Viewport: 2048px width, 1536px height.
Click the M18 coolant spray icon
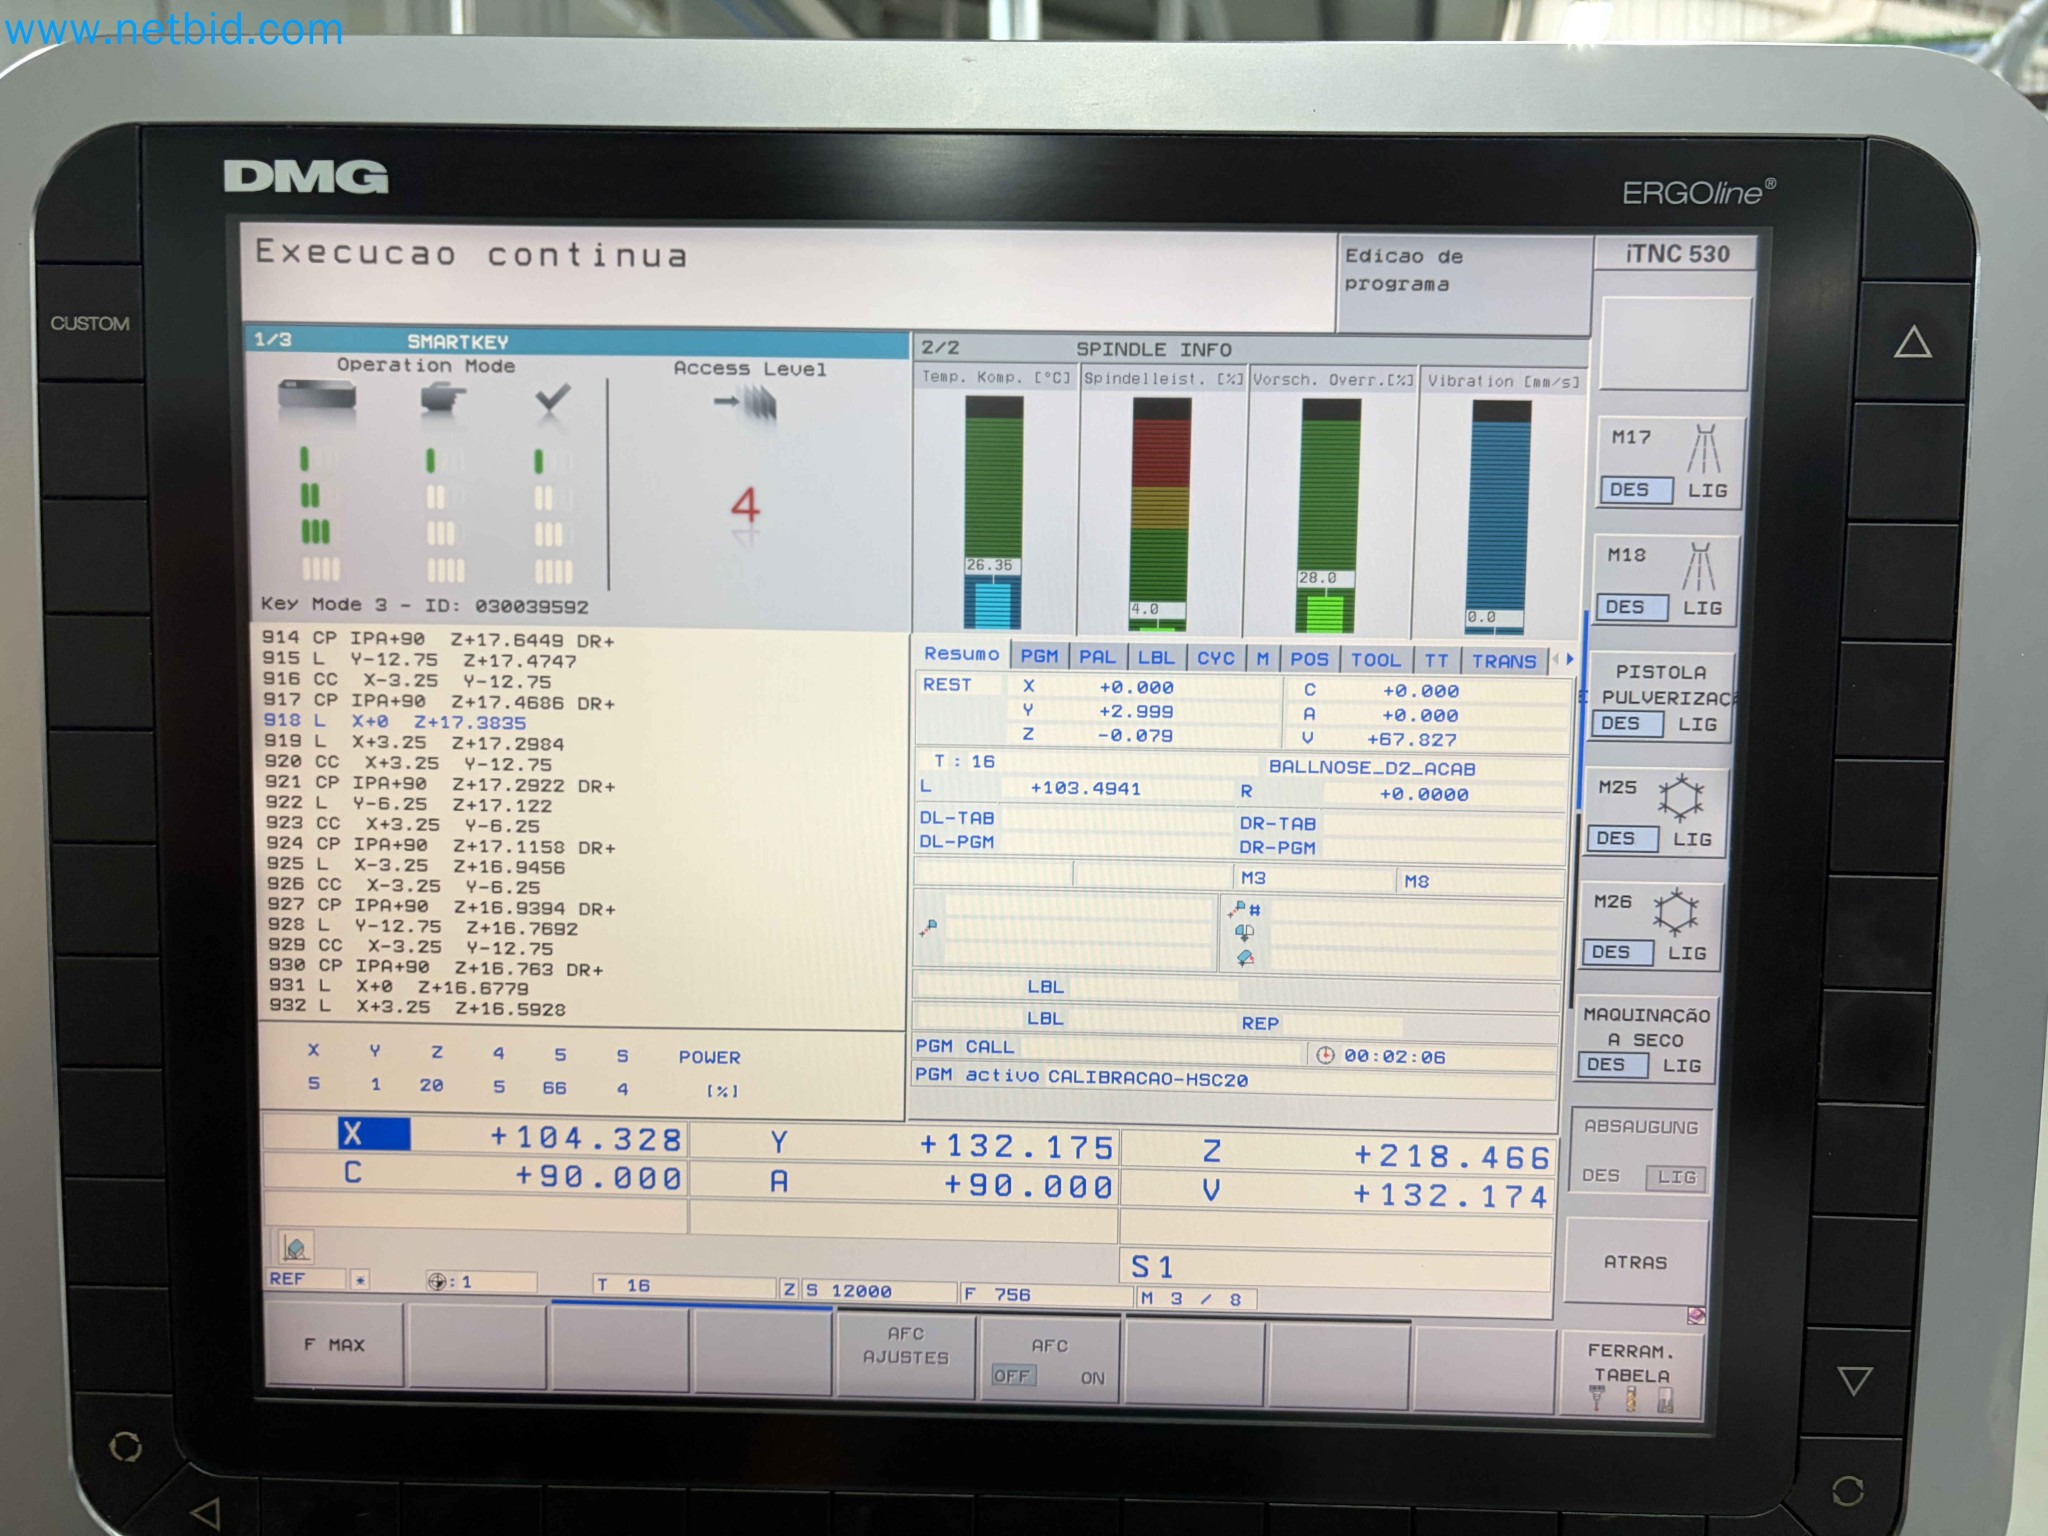[x=1699, y=566]
